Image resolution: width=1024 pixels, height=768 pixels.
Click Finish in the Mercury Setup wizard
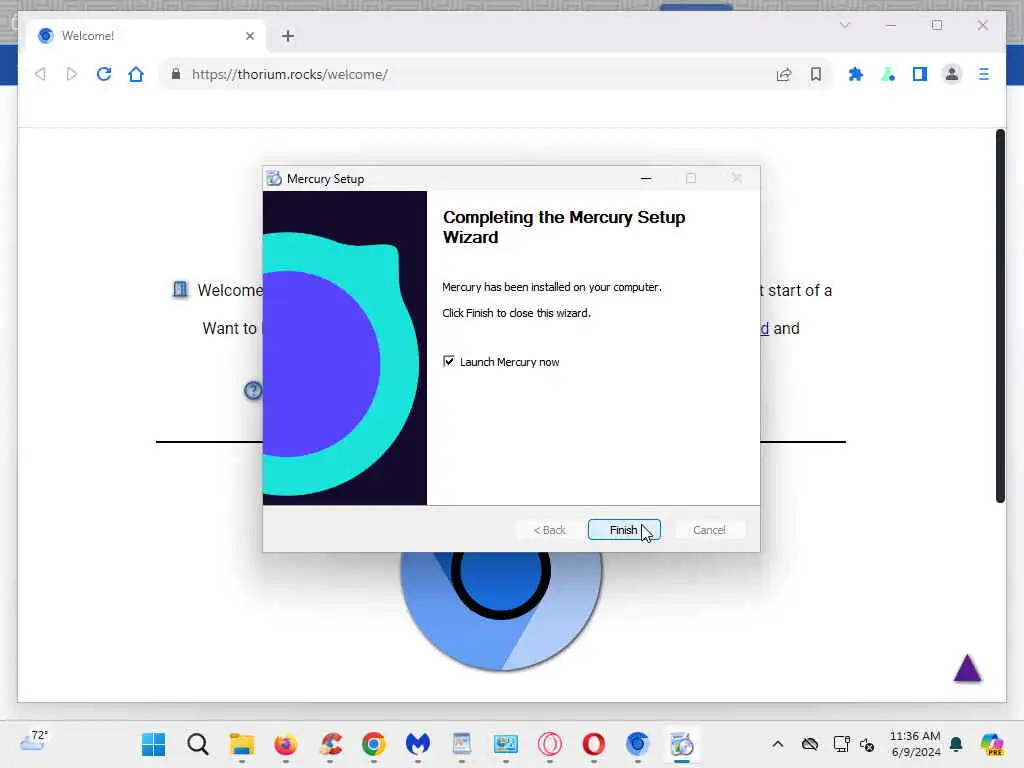(x=624, y=530)
